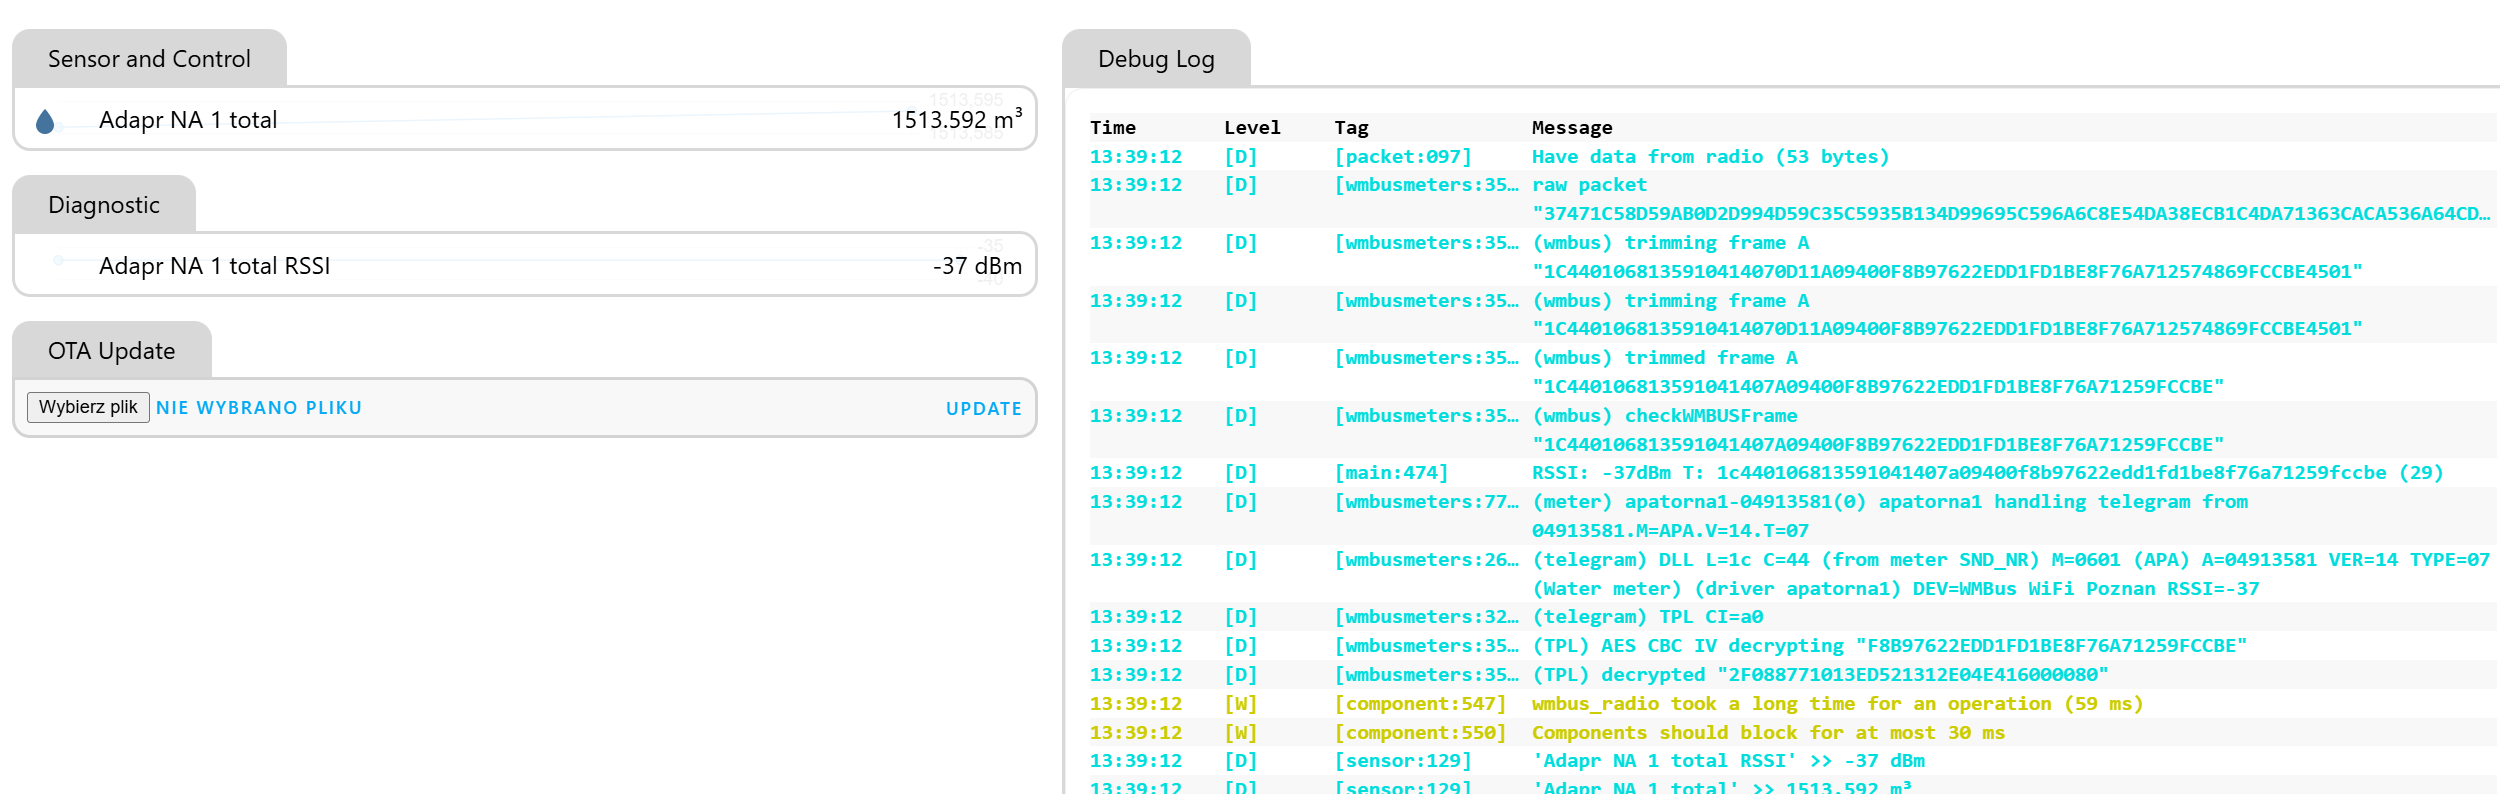The width and height of the screenshot is (2500, 794).
Task: Click the Tag column header
Action: [x=1351, y=128]
